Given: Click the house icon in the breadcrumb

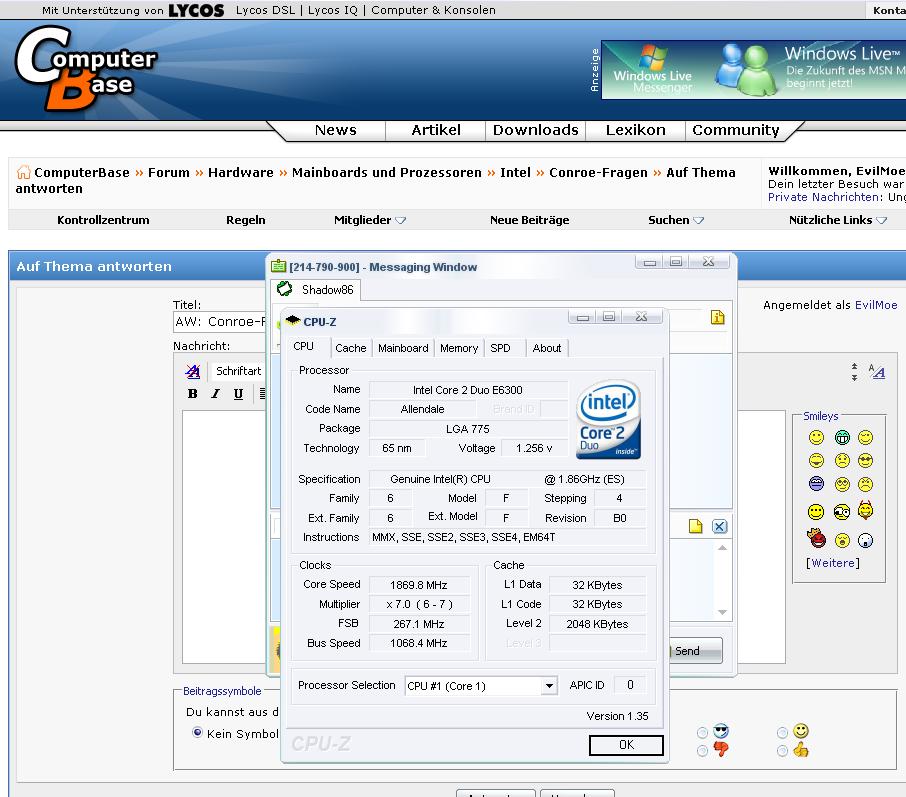Looking at the screenshot, I should pos(23,172).
